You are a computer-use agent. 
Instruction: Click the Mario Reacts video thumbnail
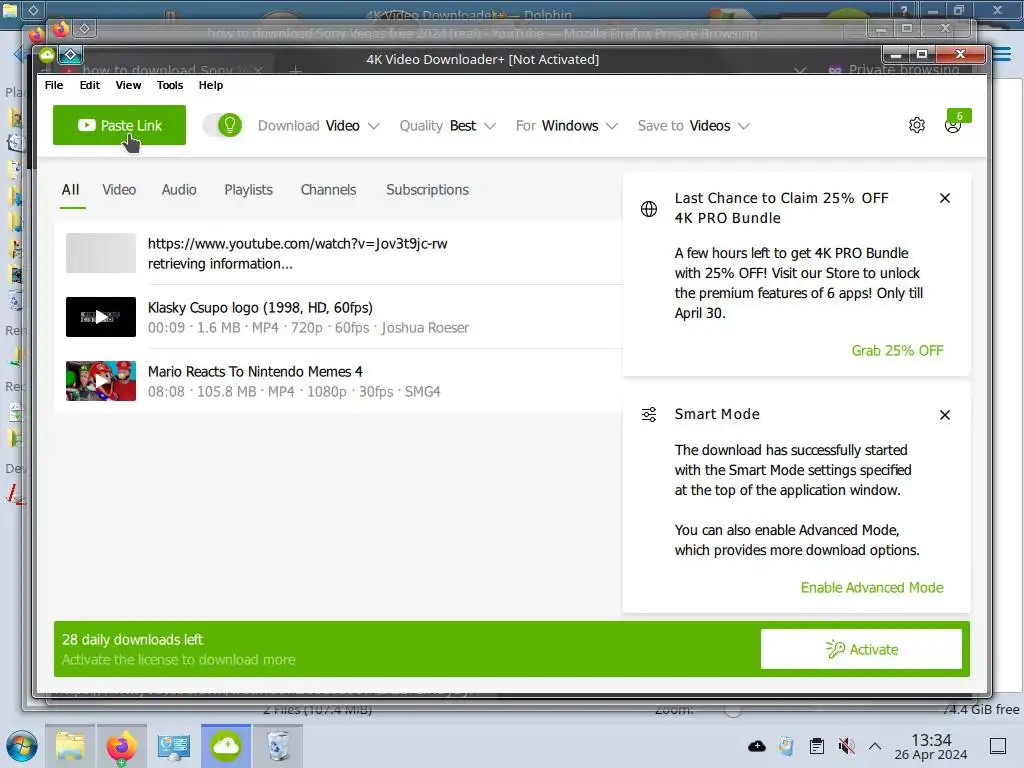click(x=101, y=381)
